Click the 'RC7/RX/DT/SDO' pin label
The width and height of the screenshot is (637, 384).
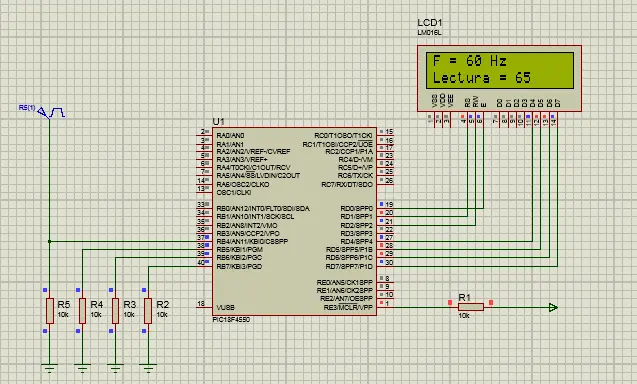coord(347,184)
